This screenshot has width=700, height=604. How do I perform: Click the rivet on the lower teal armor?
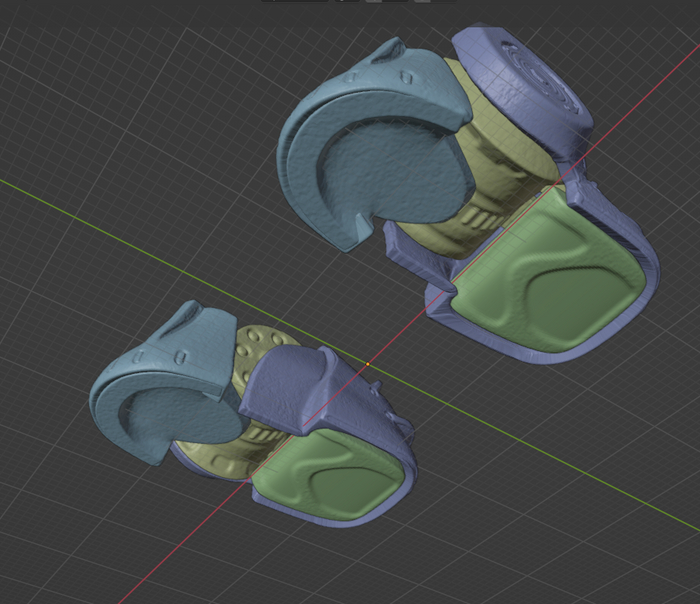pyautogui.click(x=182, y=355)
